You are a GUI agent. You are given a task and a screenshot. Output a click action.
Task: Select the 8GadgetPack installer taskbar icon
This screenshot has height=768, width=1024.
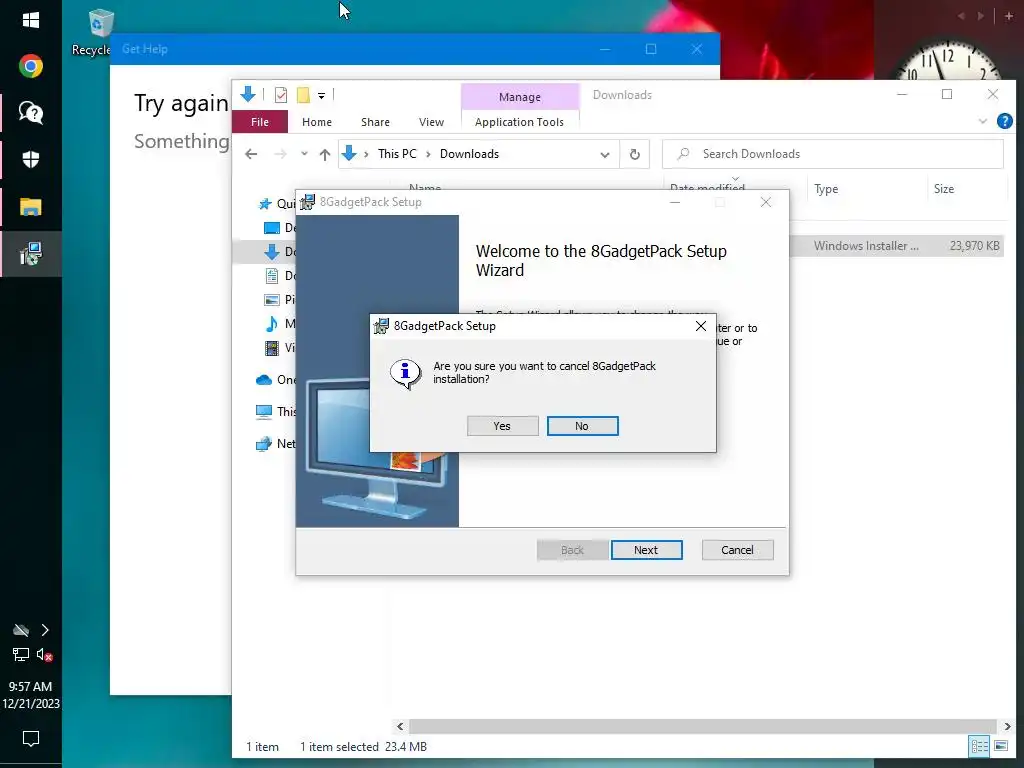point(31,253)
